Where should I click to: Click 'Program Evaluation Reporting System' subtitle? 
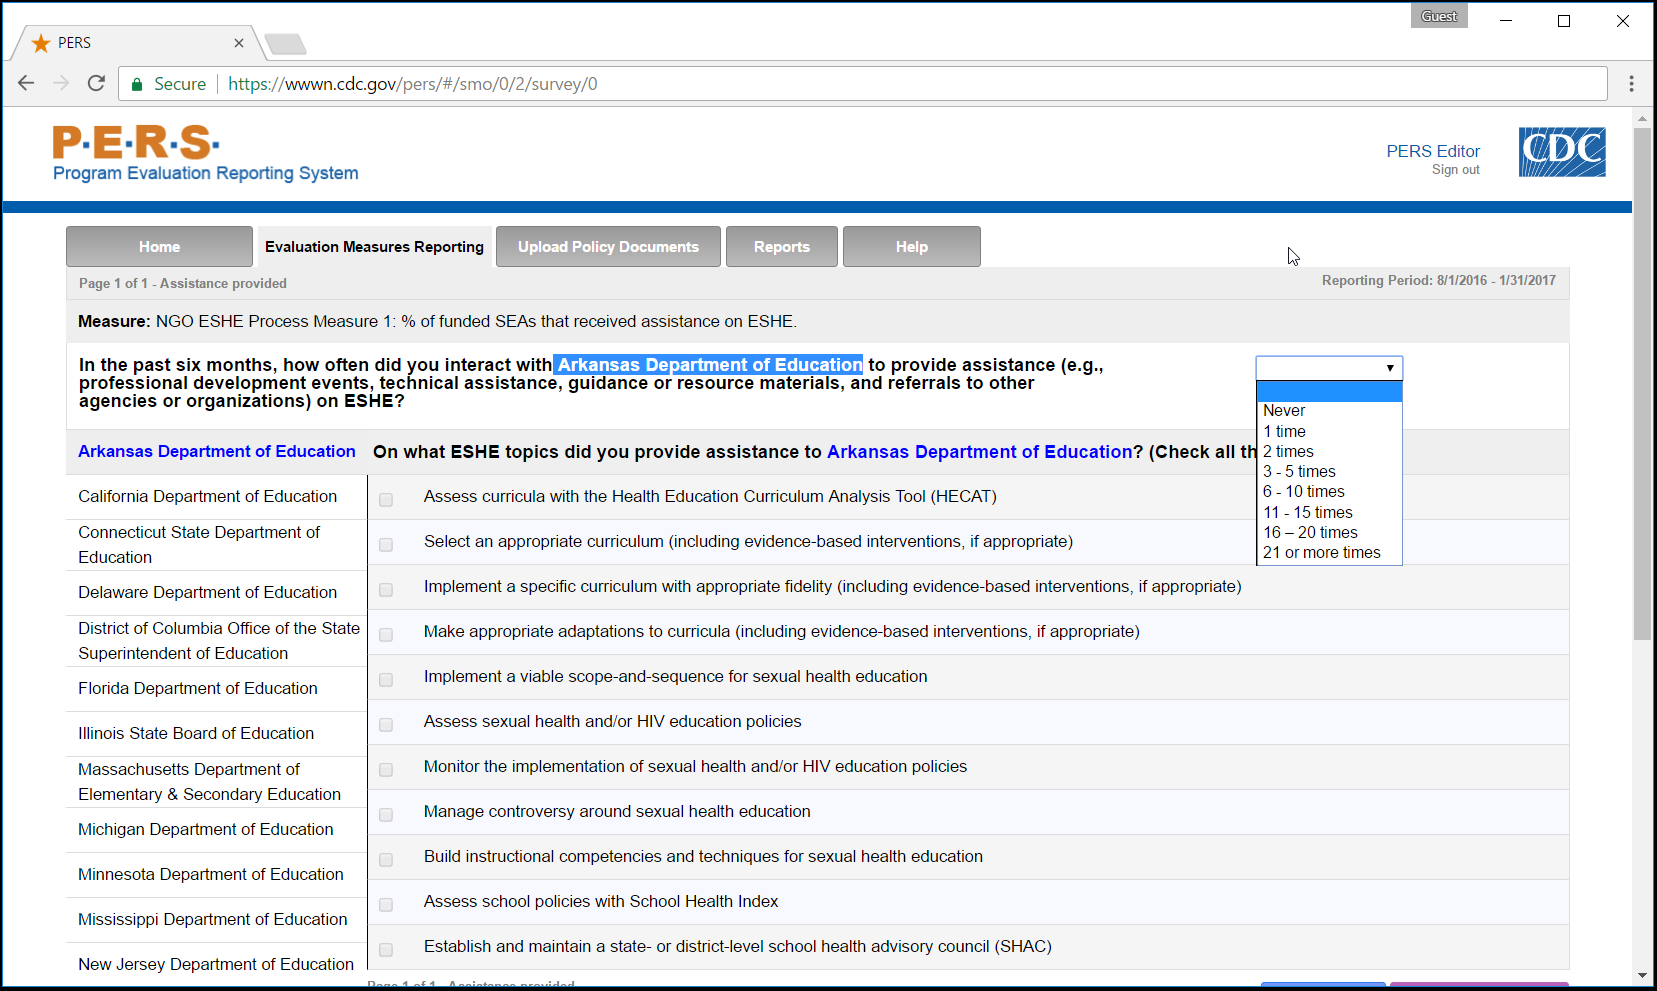click(205, 173)
